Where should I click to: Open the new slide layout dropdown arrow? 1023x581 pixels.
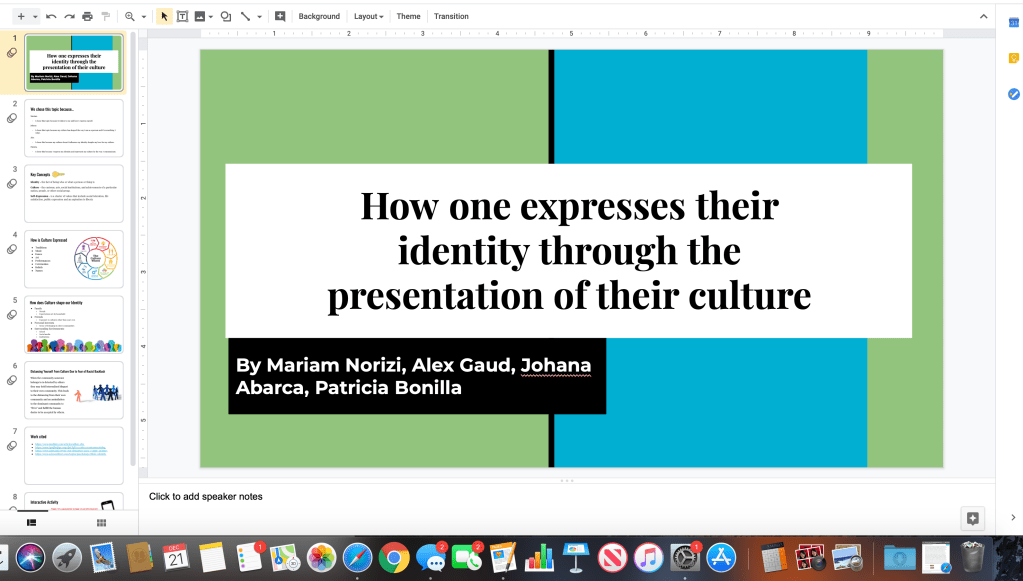point(35,17)
